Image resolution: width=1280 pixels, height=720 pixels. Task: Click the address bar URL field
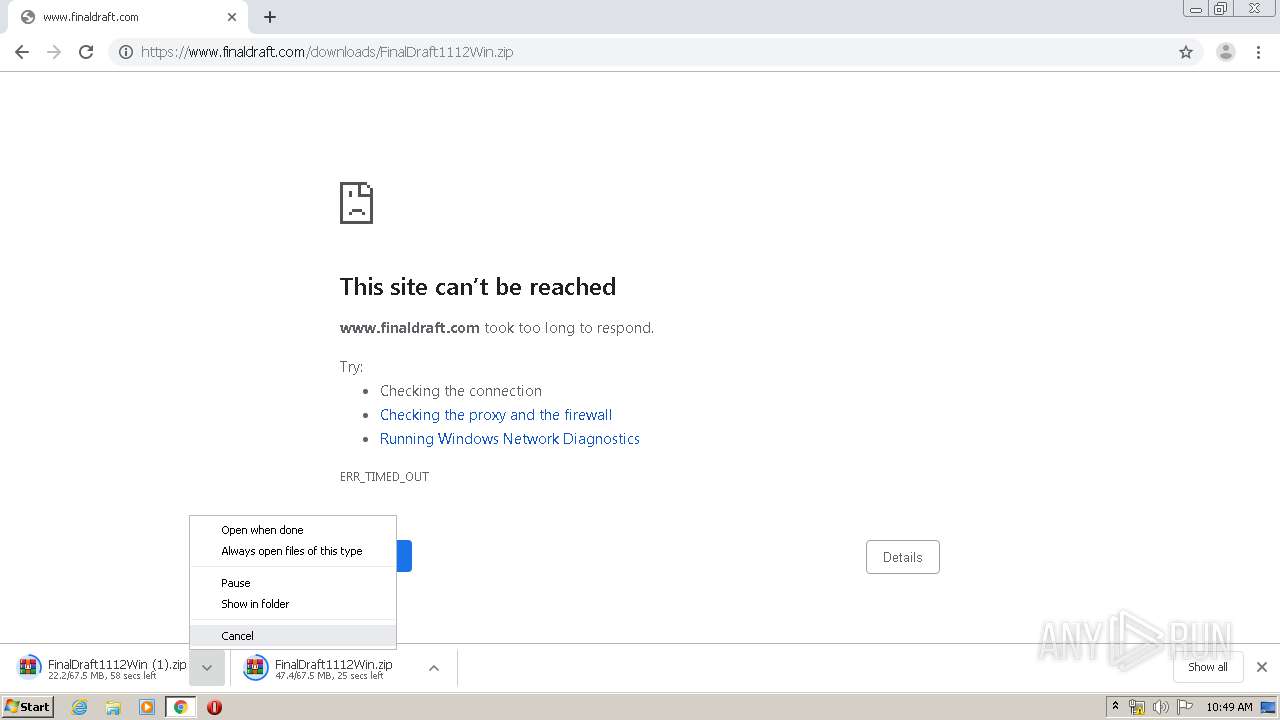click(x=640, y=52)
